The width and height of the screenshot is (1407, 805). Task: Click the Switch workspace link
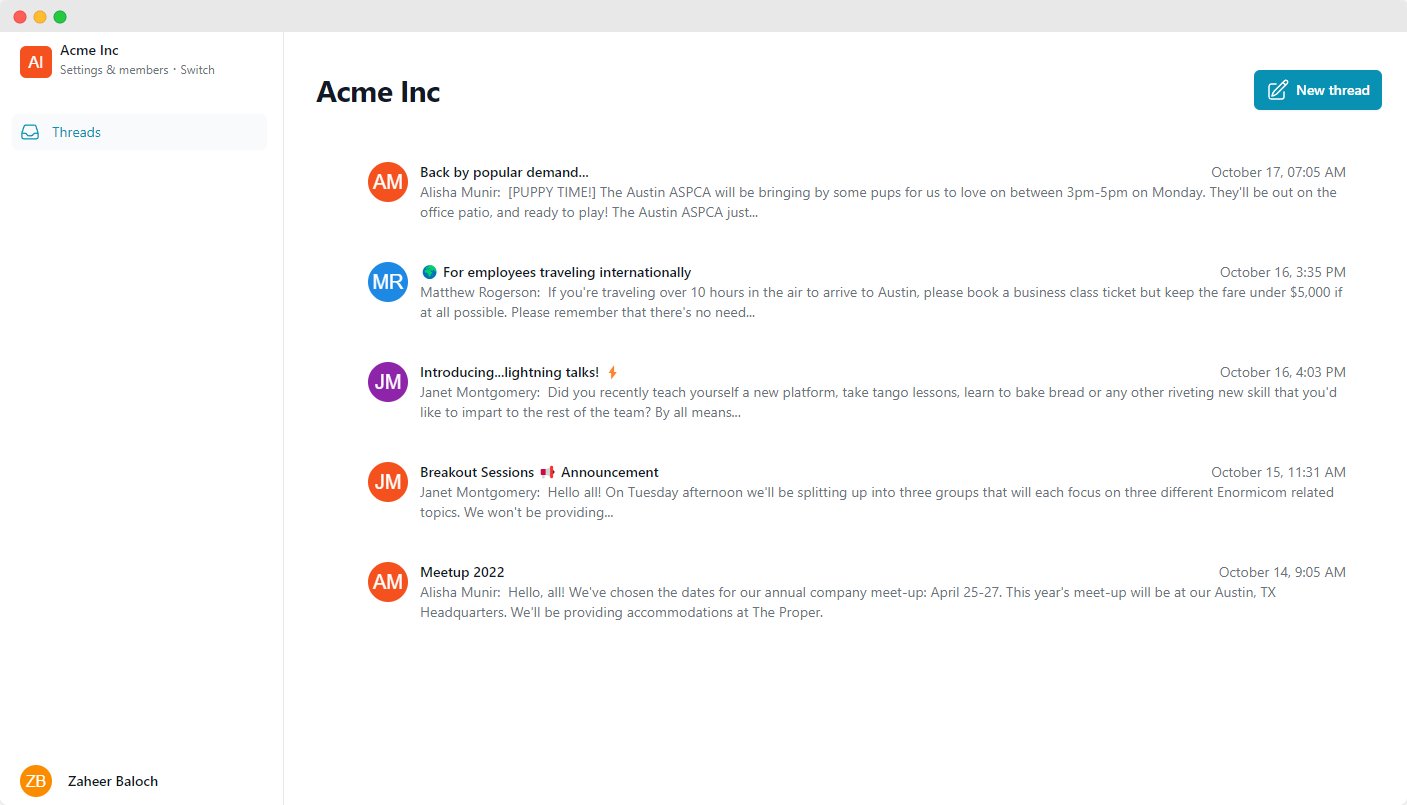[197, 69]
